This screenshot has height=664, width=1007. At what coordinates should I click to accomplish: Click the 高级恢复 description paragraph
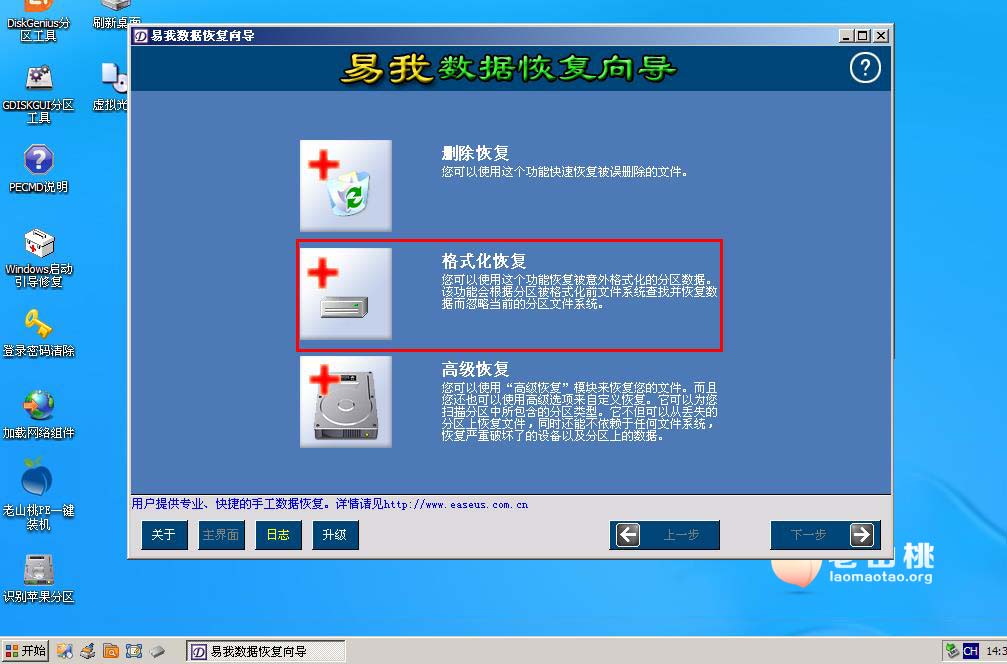579,412
